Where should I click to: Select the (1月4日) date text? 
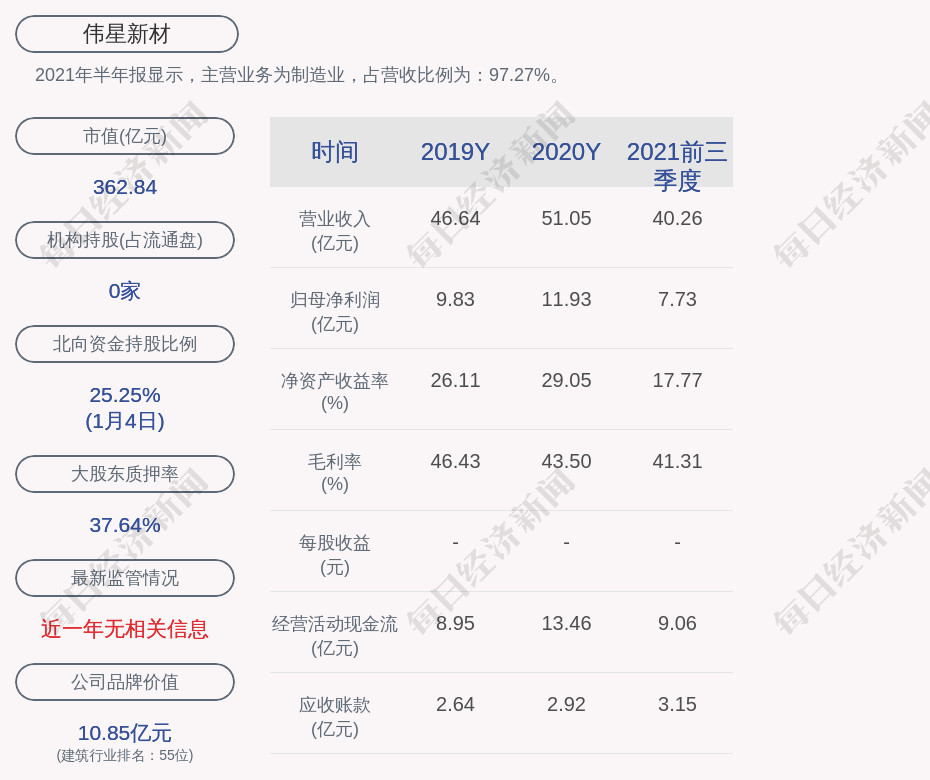[125, 421]
